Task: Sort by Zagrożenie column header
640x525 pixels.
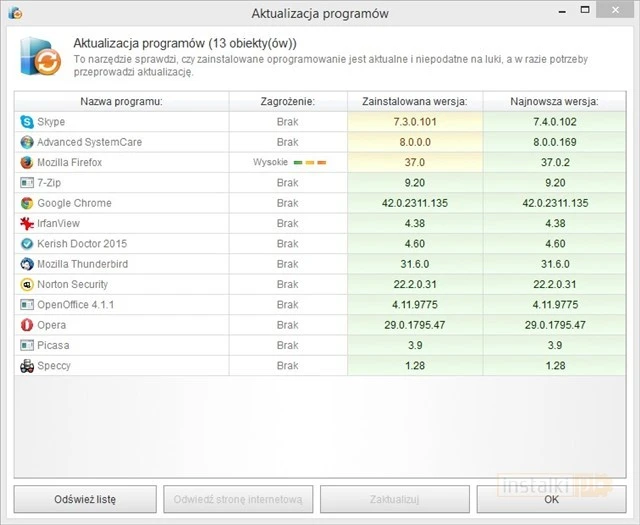Action: [288, 101]
